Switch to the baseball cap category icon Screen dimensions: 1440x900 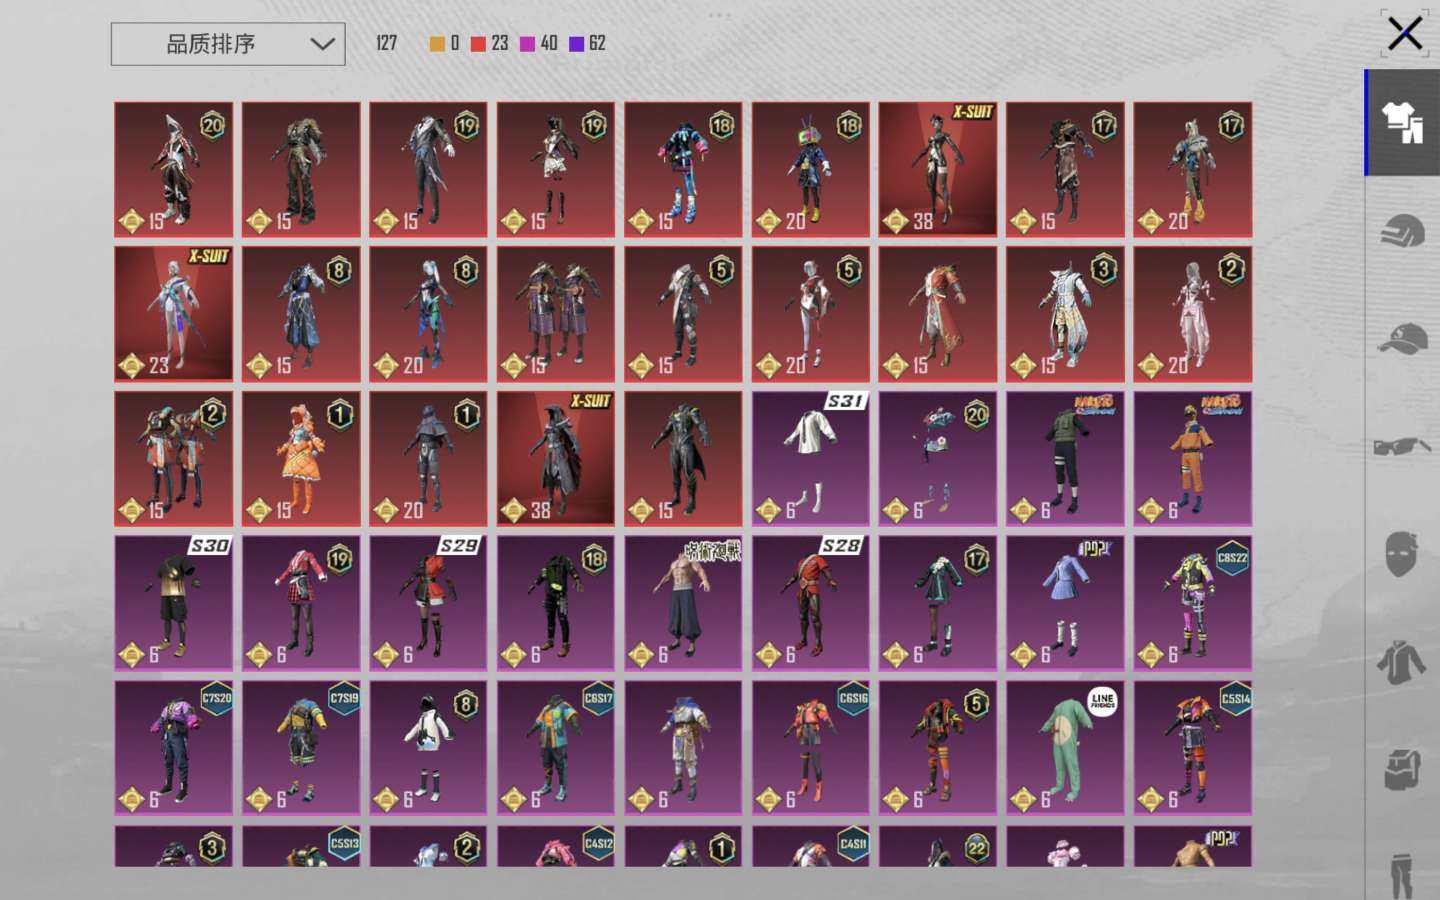1403,339
